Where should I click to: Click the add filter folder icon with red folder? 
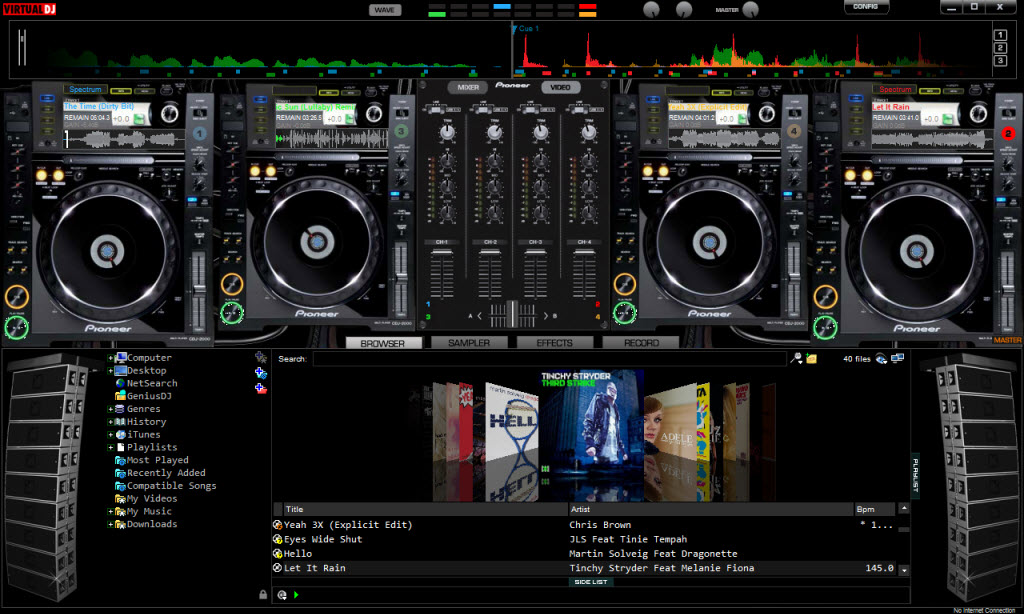261,389
